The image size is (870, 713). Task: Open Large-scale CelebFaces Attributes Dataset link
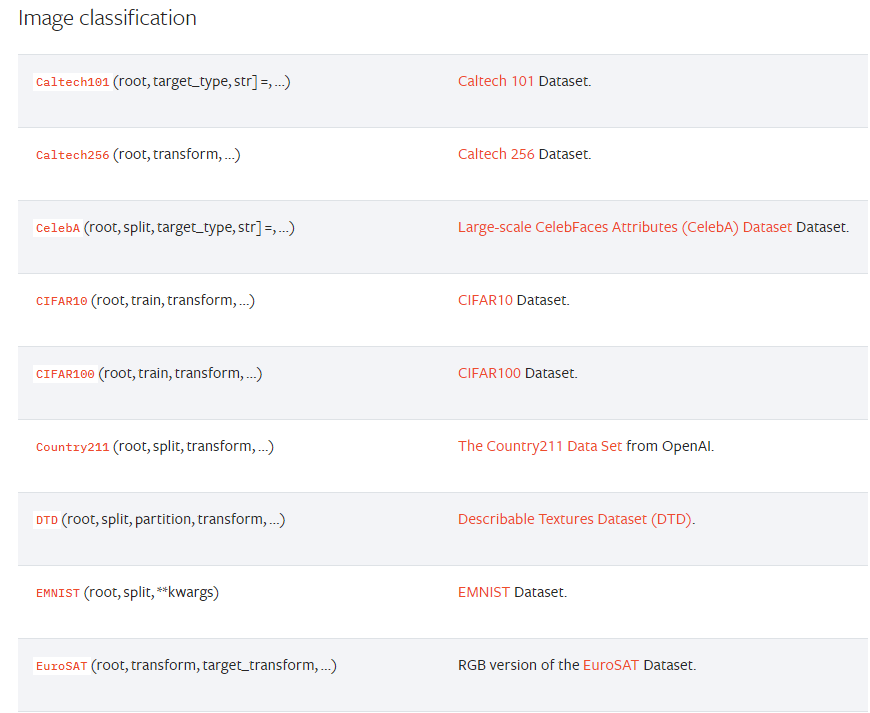click(x=625, y=227)
